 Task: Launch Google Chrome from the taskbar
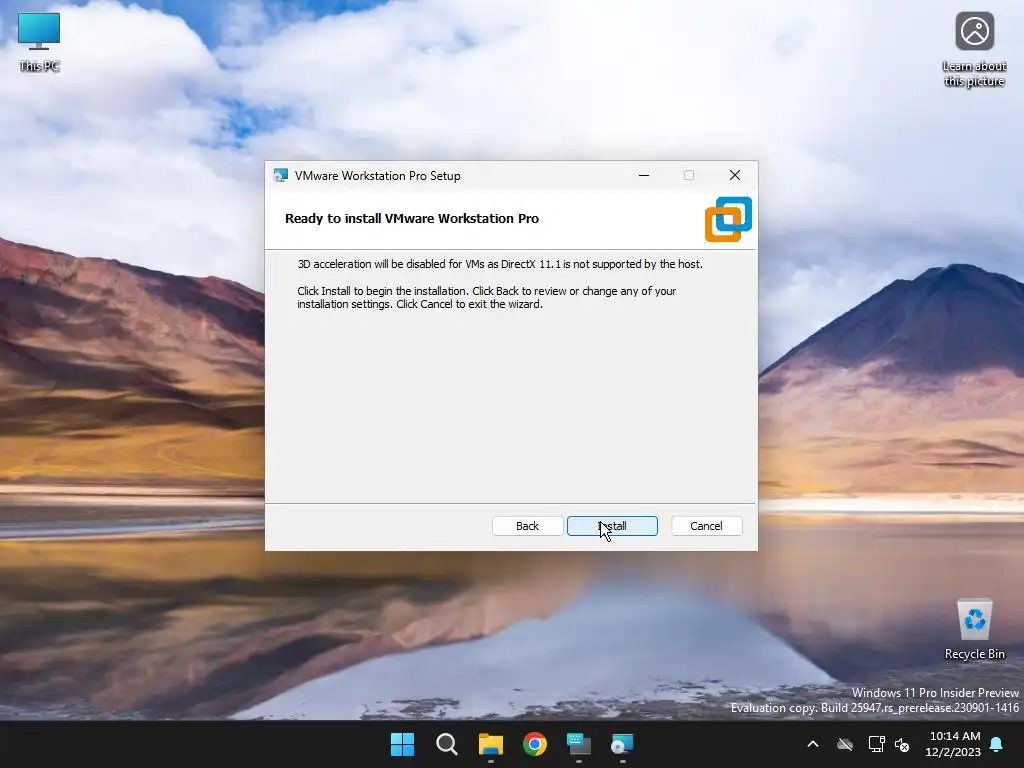point(535,744)
